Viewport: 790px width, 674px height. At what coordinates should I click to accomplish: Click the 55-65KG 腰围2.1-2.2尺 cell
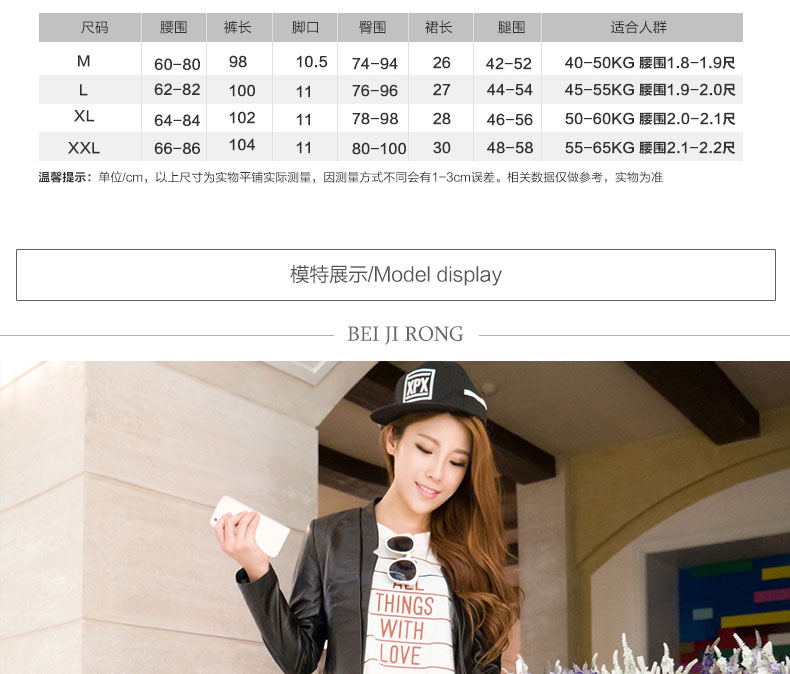tap(650, 148)
